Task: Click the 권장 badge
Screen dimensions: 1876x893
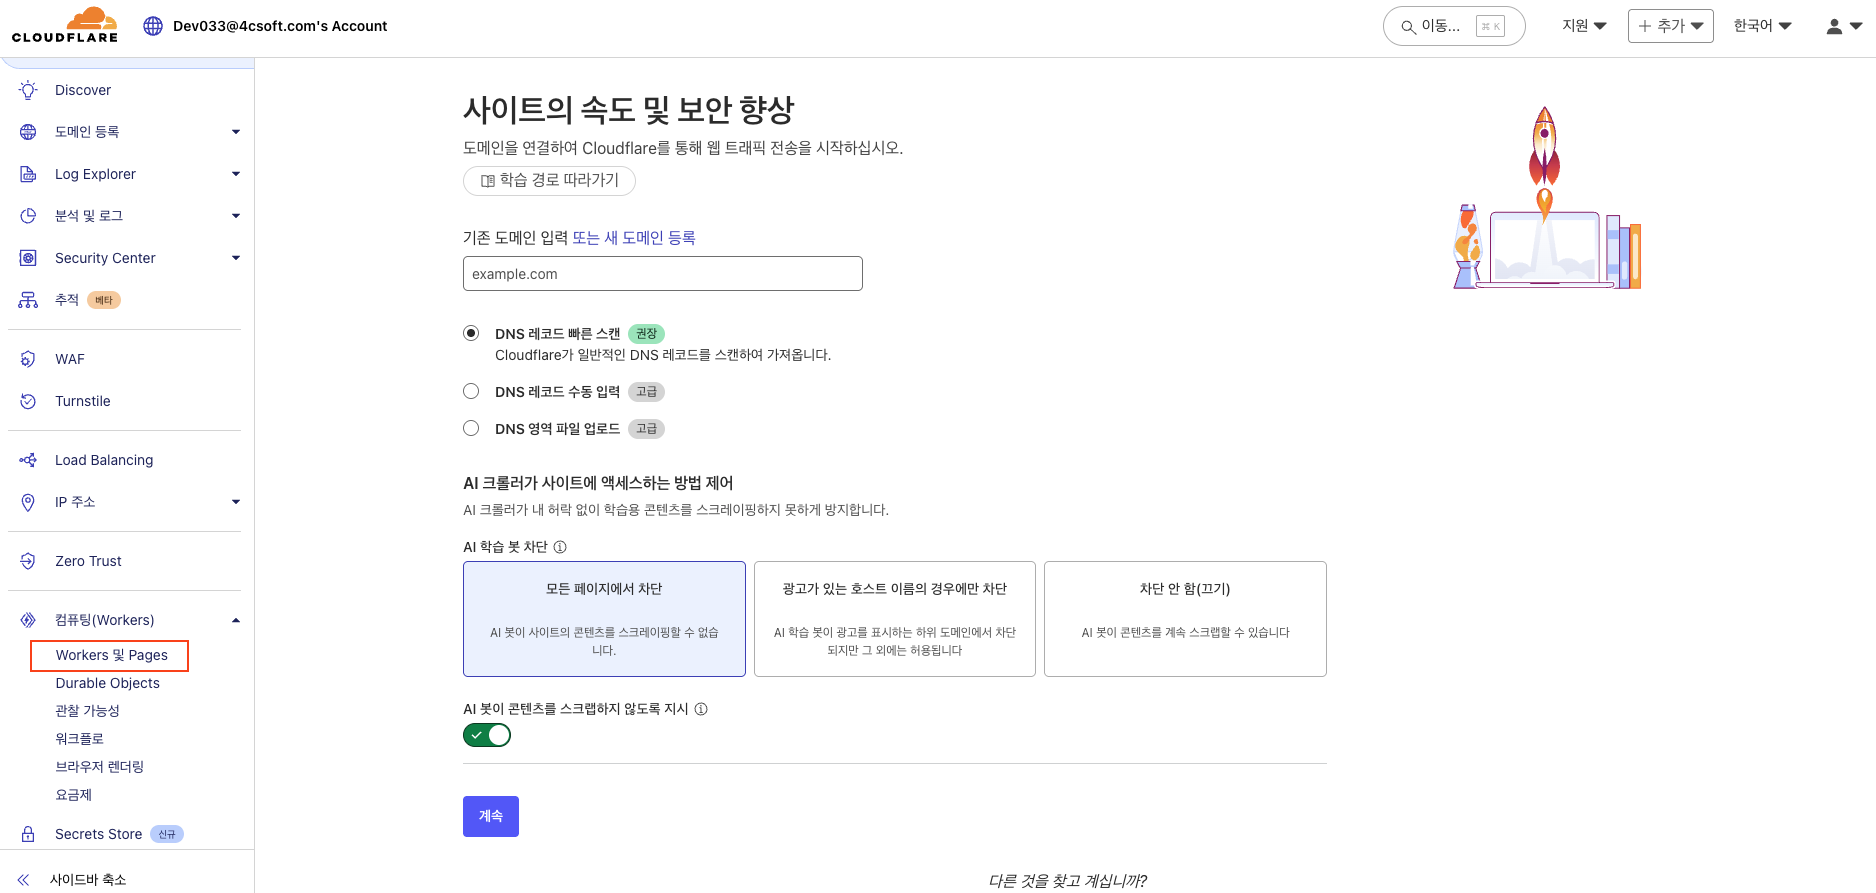Action: (x=647, y=334)
